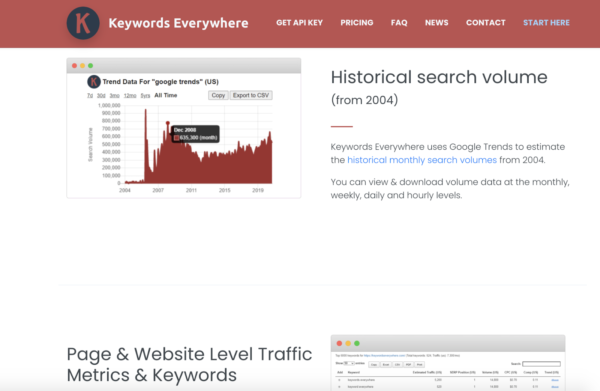Screen dimensions: 600x391
Task: Click the green dot on trend chart window
Action: tap(90, 66)
